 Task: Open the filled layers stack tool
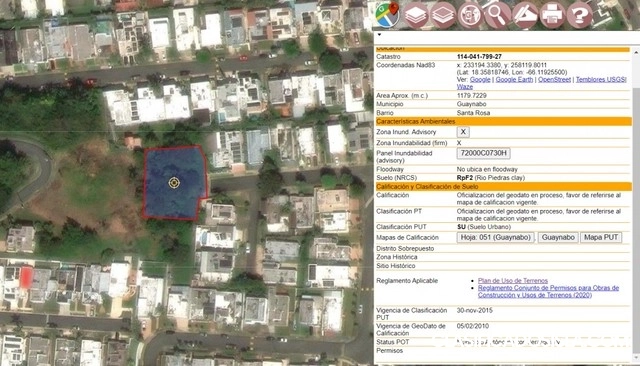click(x=416, y=15)
